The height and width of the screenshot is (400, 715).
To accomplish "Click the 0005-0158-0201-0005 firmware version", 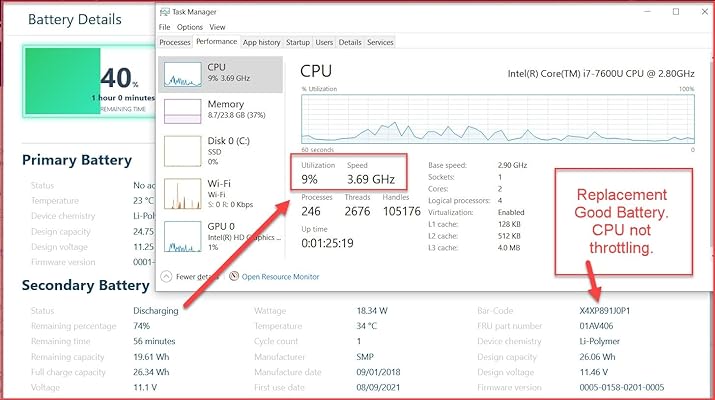I will click(x=622, y=388).
